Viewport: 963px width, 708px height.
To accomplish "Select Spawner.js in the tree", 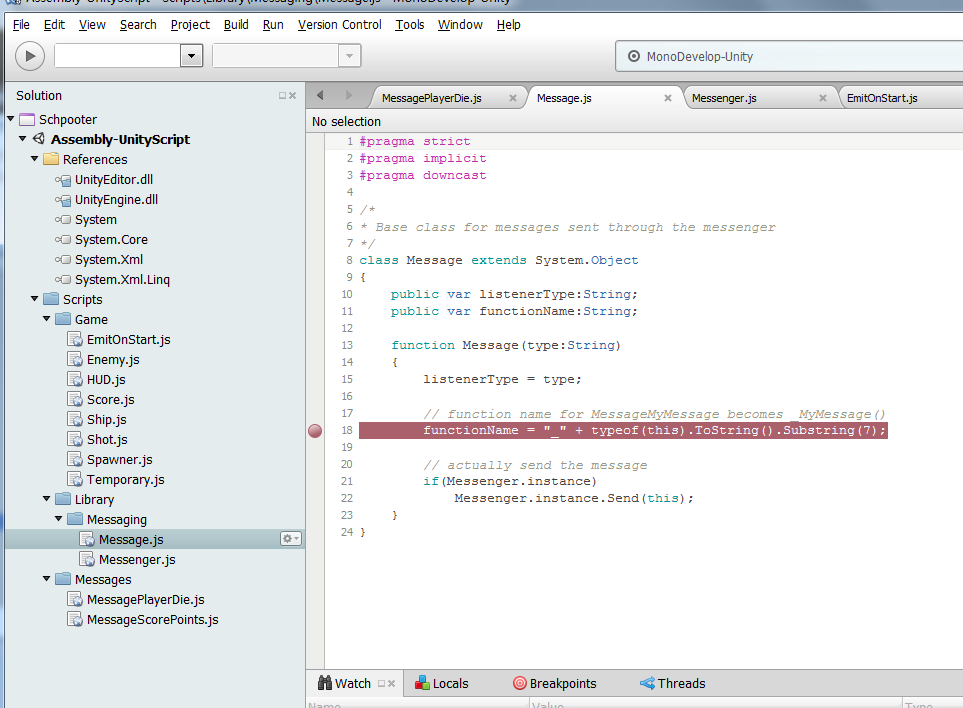I will click(x=119, y=460).
